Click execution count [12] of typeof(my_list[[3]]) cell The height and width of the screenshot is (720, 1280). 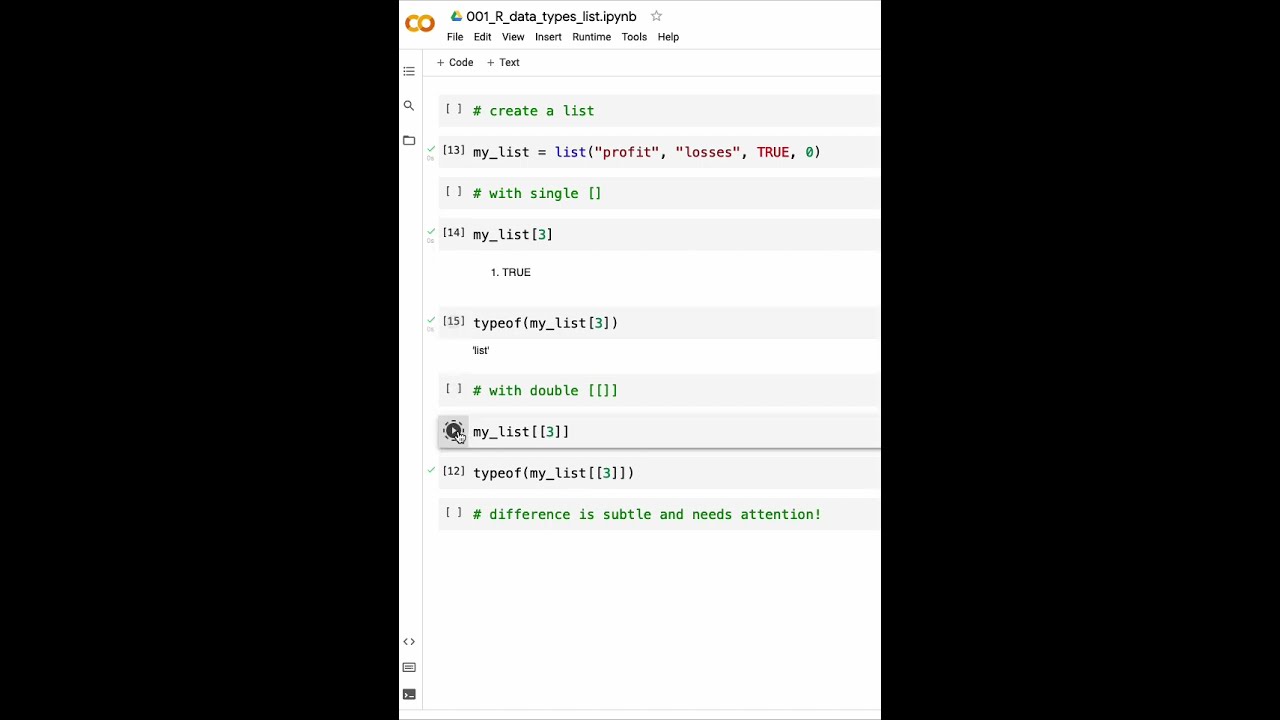click(454, 471)
